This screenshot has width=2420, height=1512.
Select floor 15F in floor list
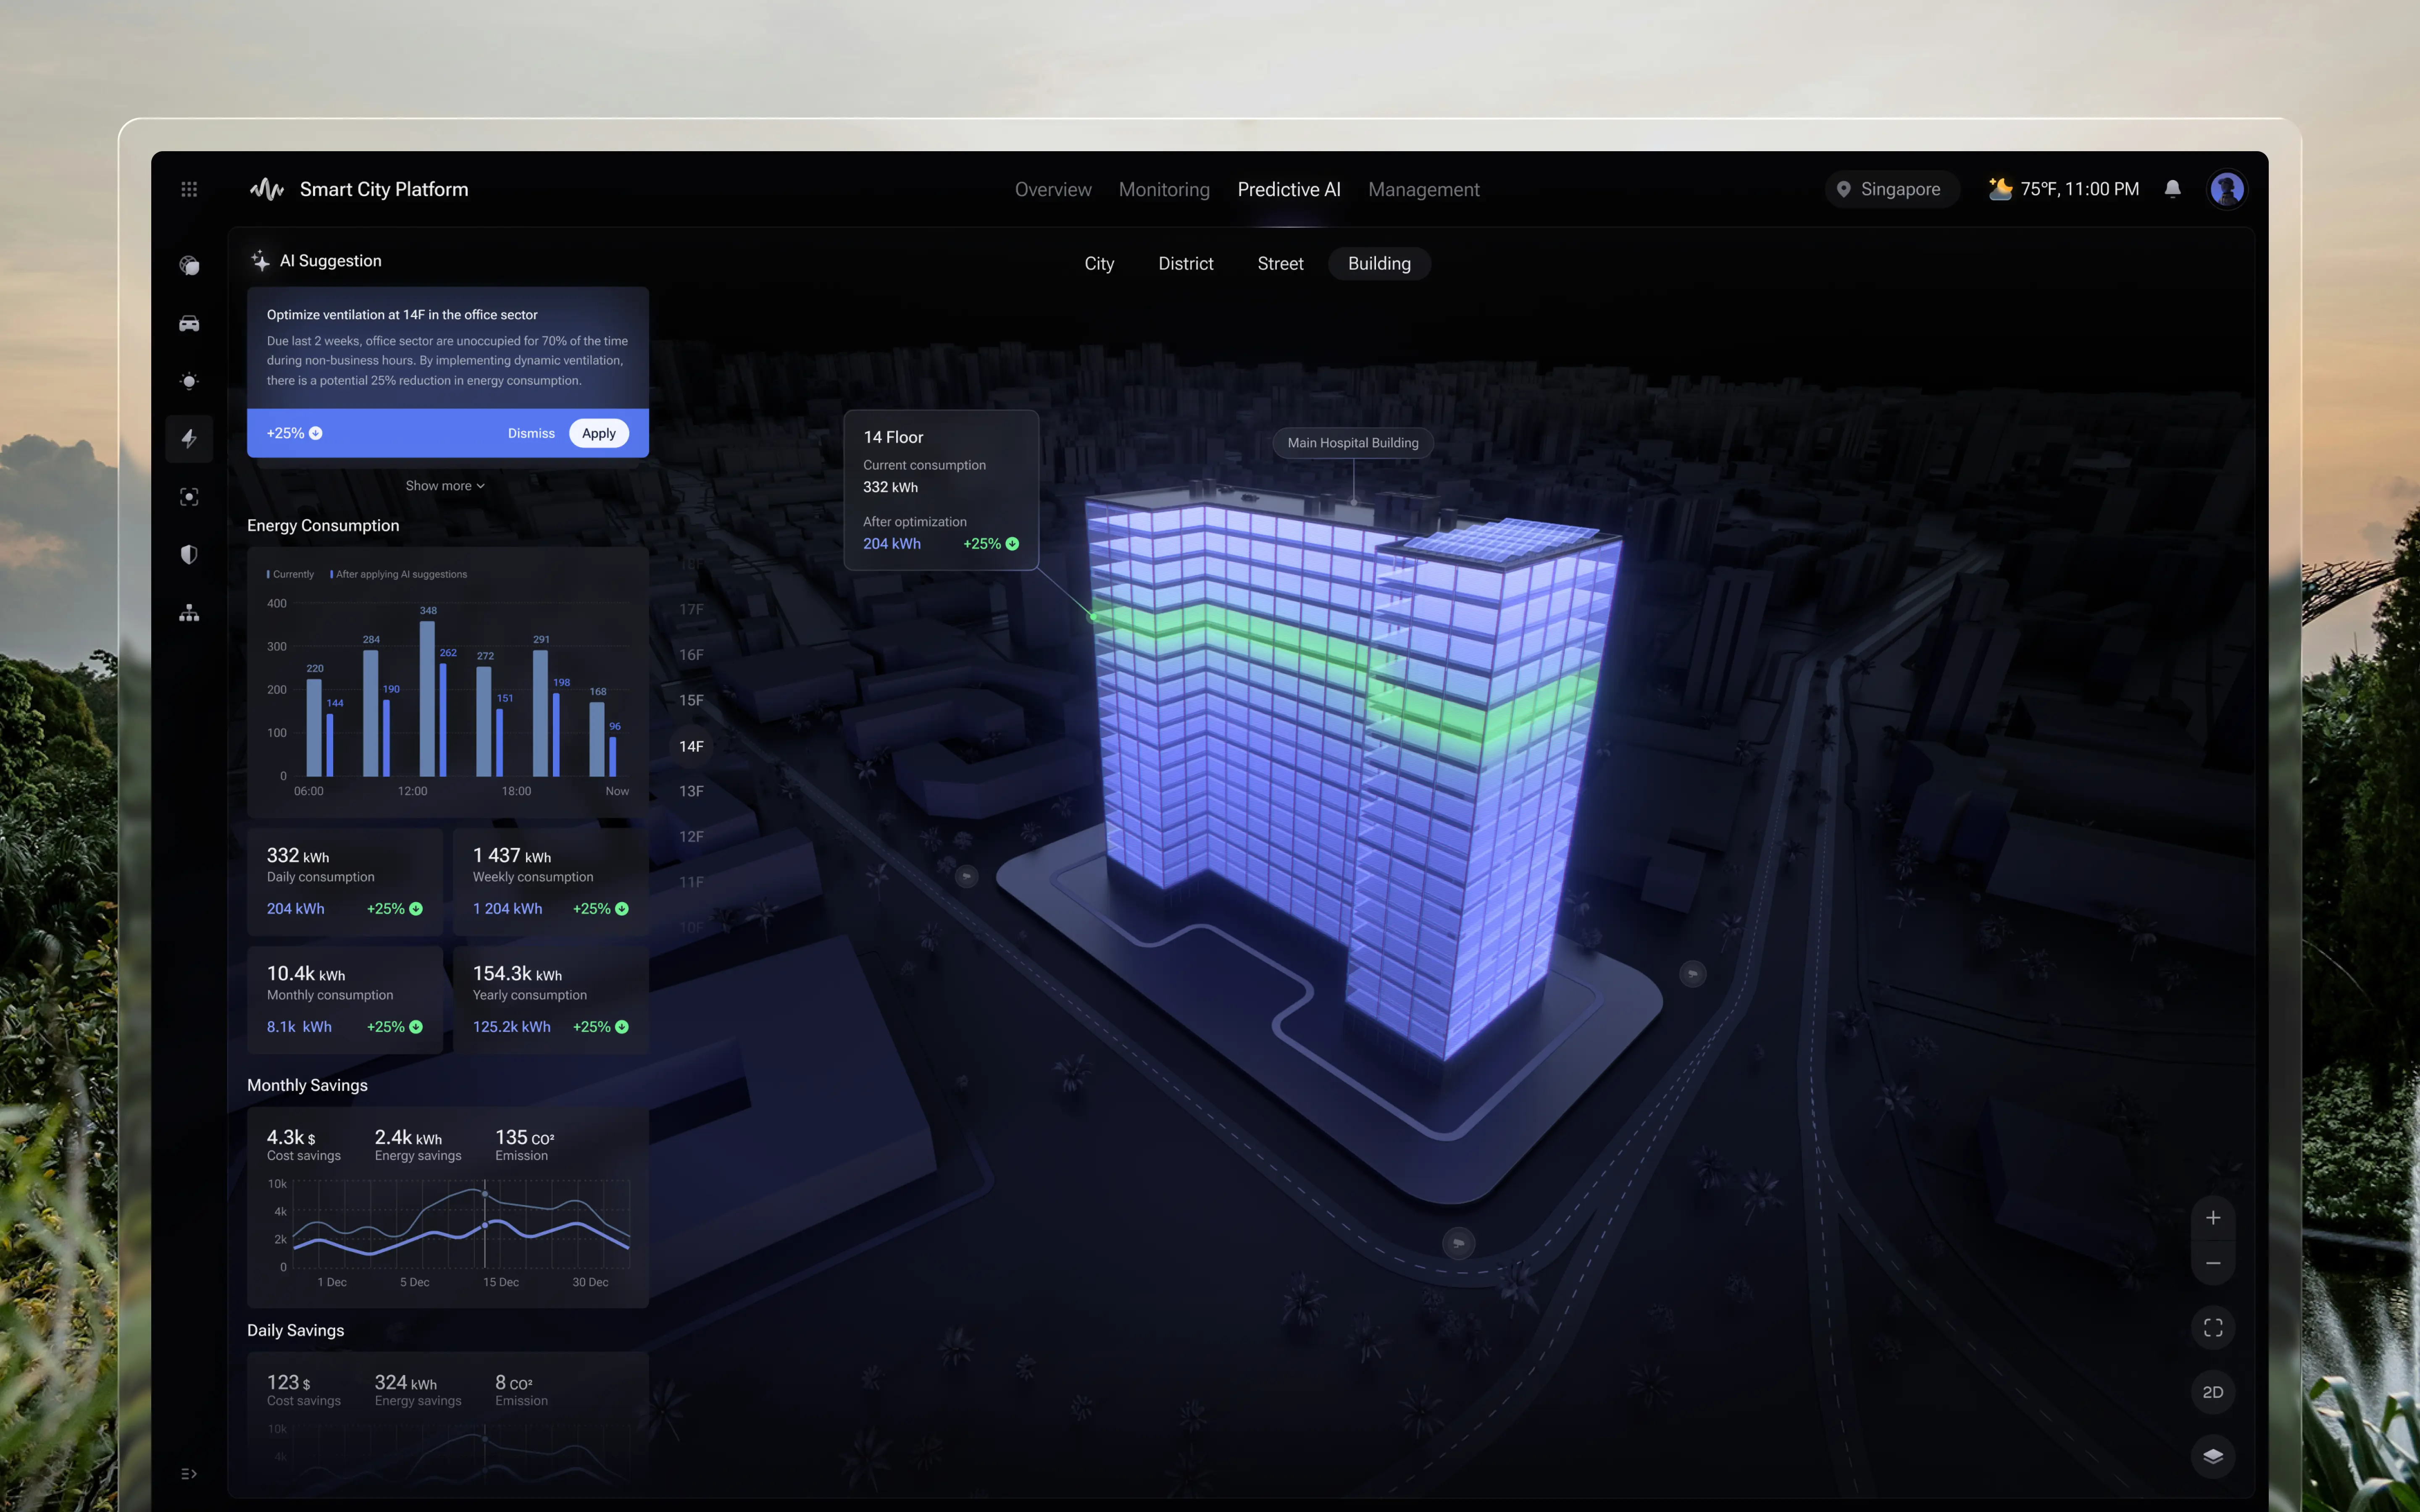point(691,700)
